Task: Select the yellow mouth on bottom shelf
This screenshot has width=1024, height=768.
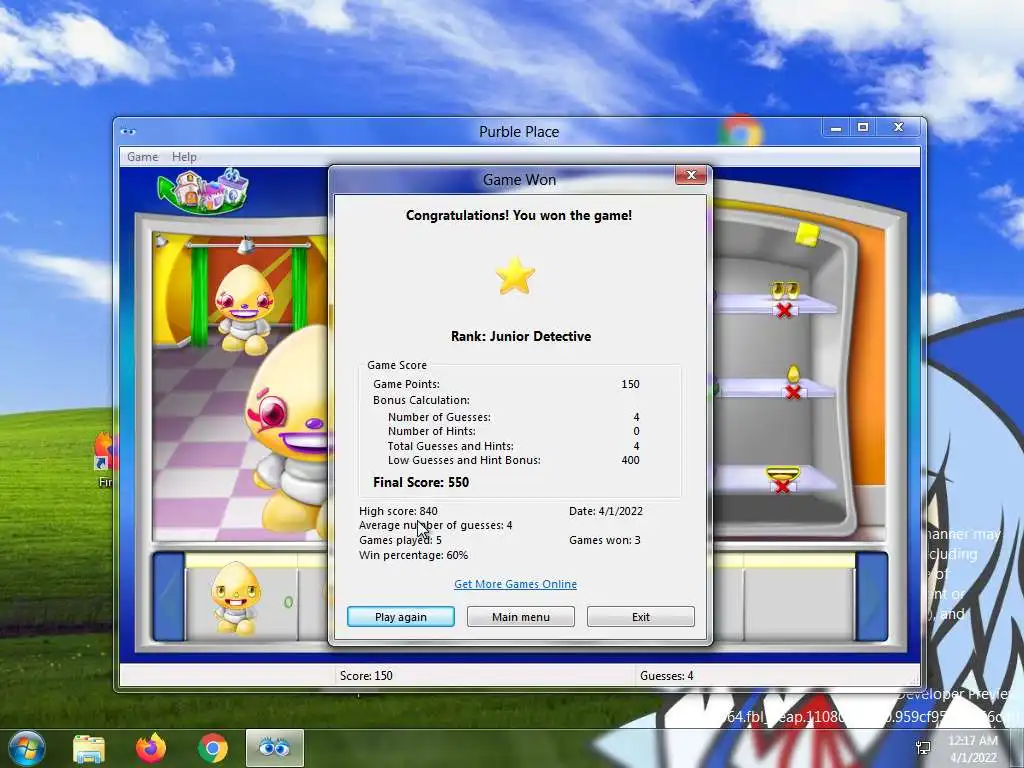Action: click(782, 472)
